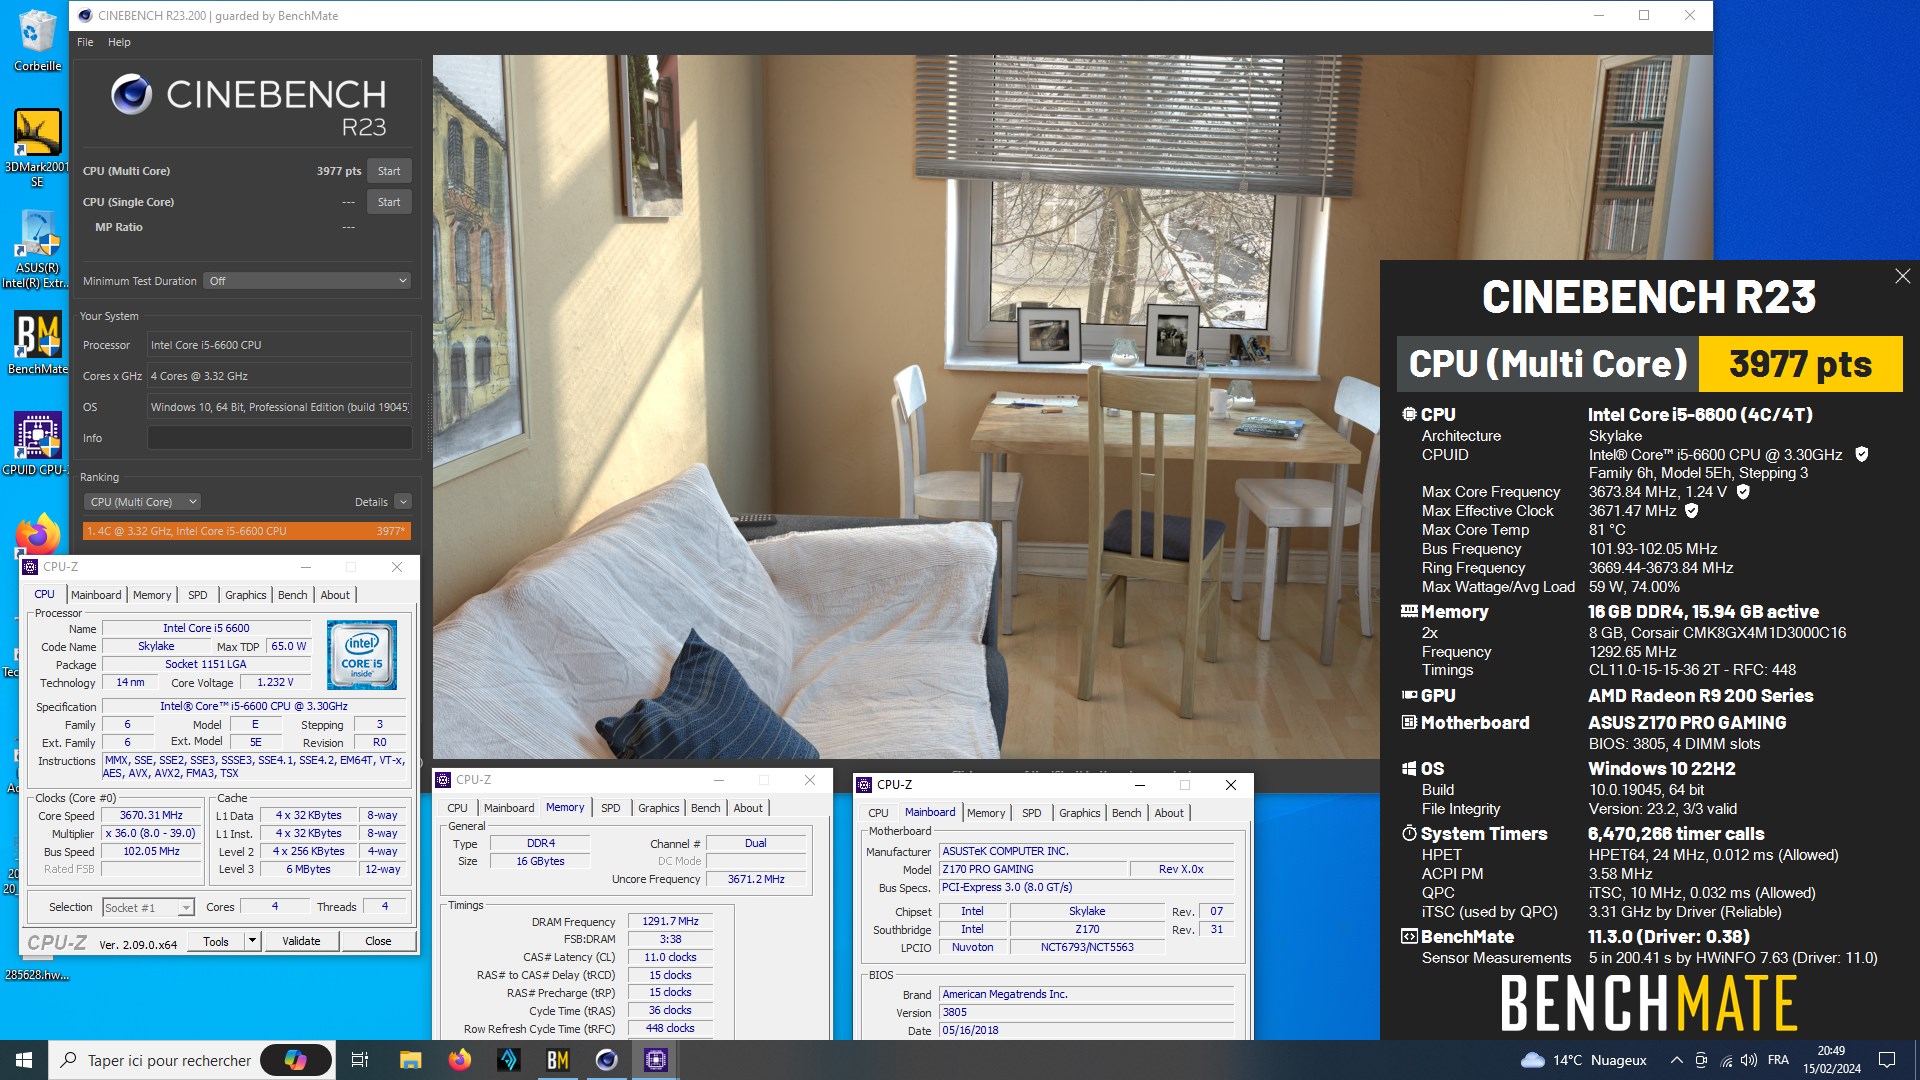Click the Info input field in Cinebench
Screen dimensions: 1920x1080
coord(279,438)
